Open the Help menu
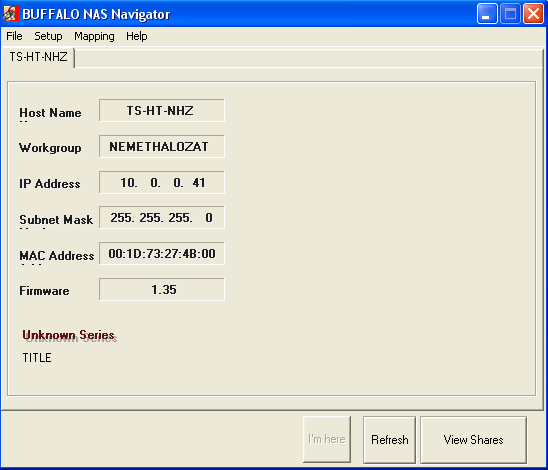Screen dimensions: 548x470 137,36
